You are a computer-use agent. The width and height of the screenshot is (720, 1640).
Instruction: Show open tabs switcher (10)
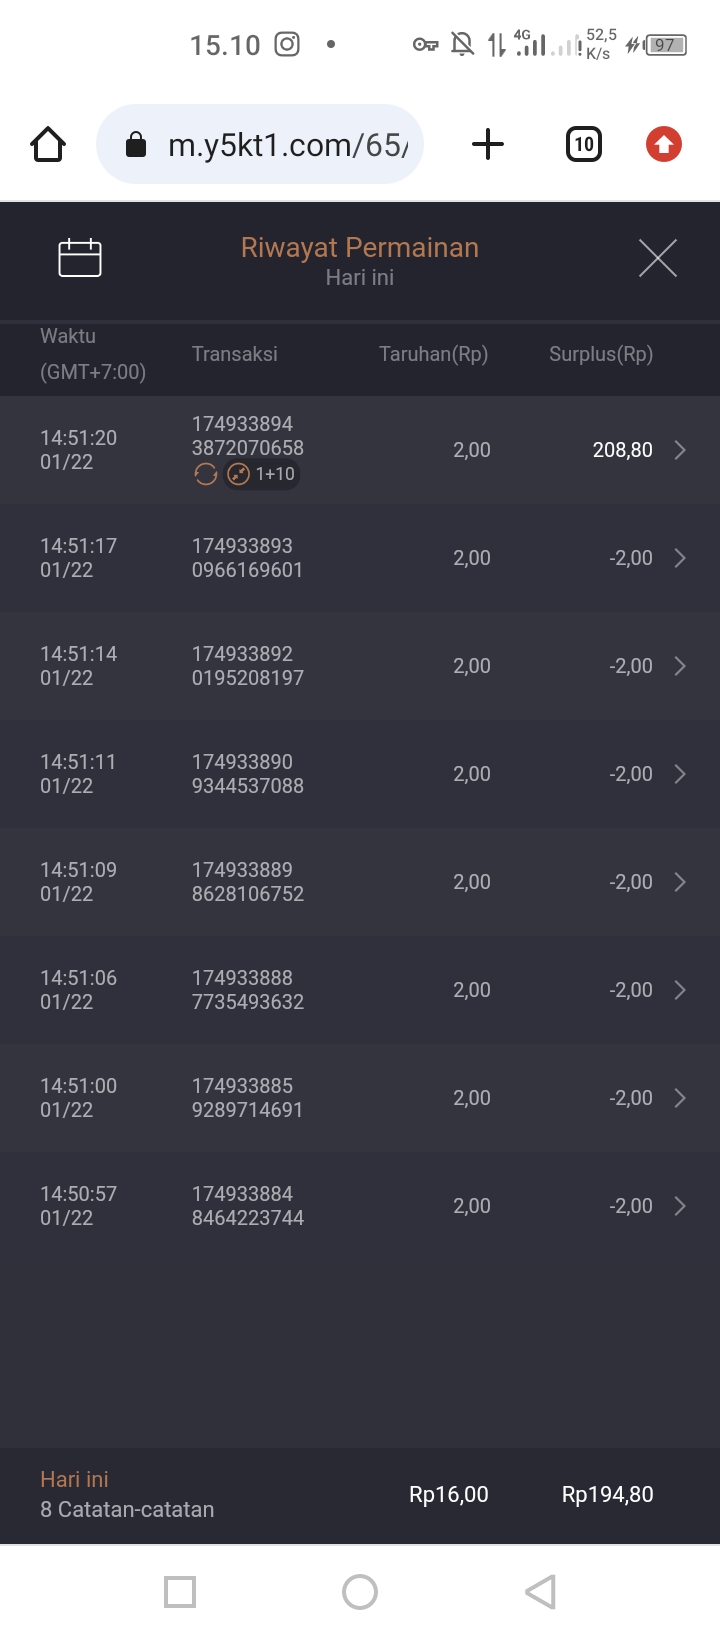[584, 145]
